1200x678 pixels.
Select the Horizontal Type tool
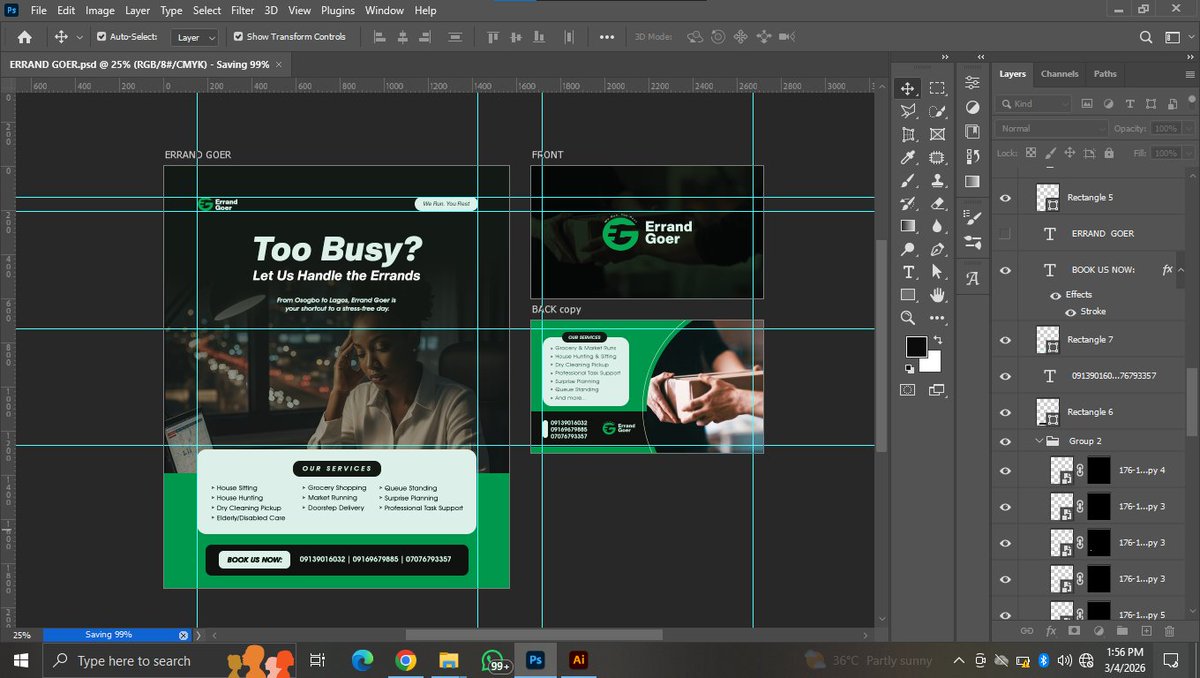coord(908,272)
